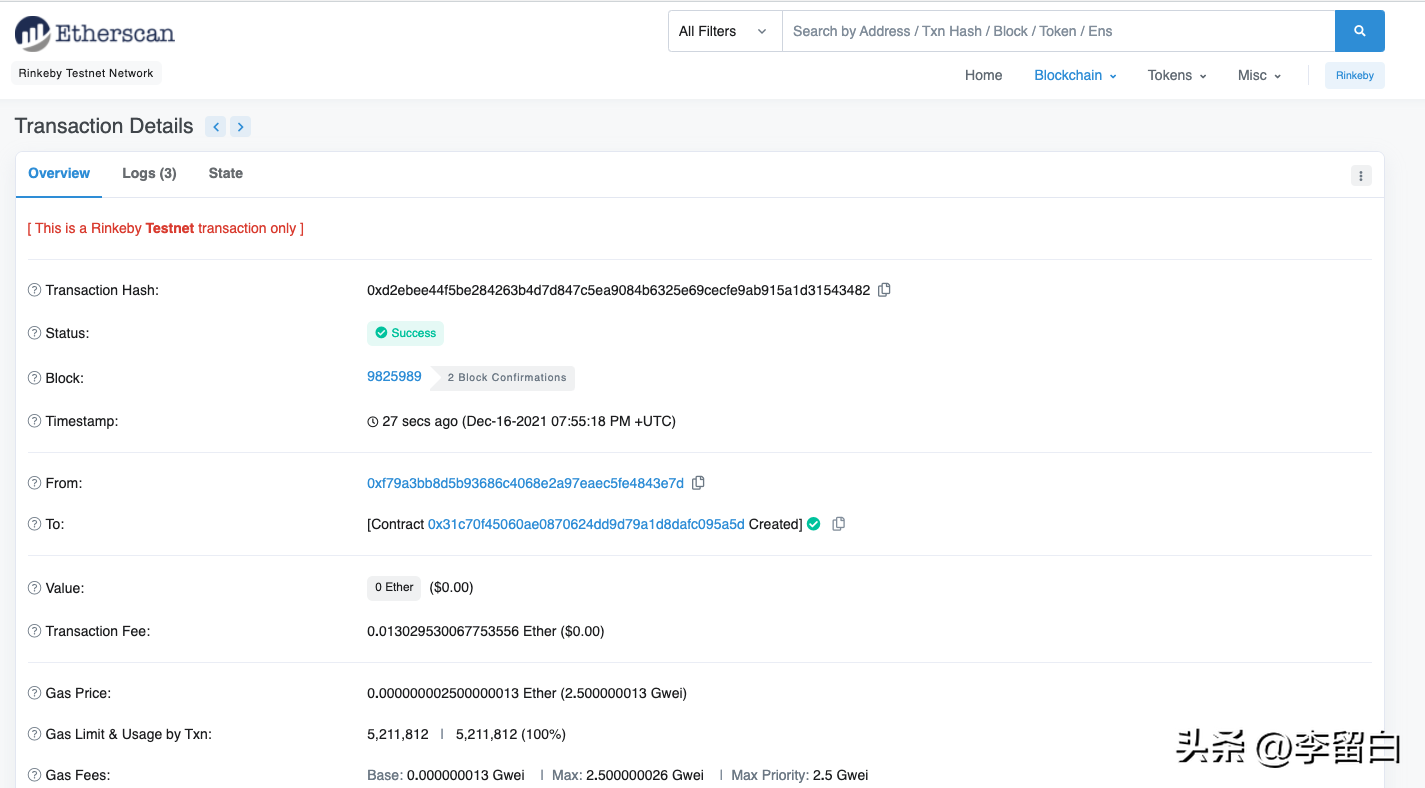Viewport: 1425px width, 788px height.
Task: Click the Etherscan logo
Action: [x=95, y=33]
